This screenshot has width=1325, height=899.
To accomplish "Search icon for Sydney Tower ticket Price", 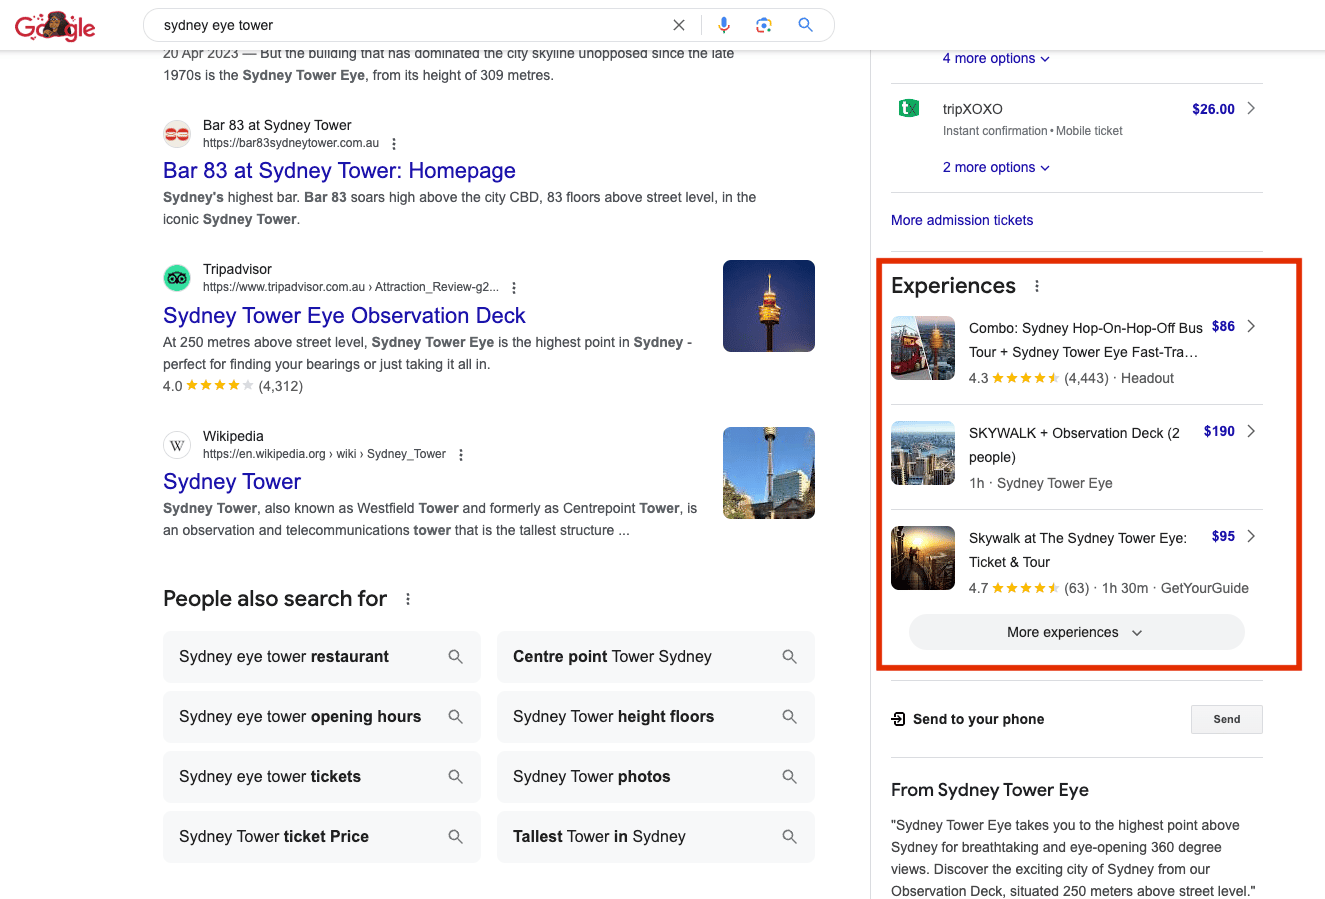I will [x=456, y=837].
